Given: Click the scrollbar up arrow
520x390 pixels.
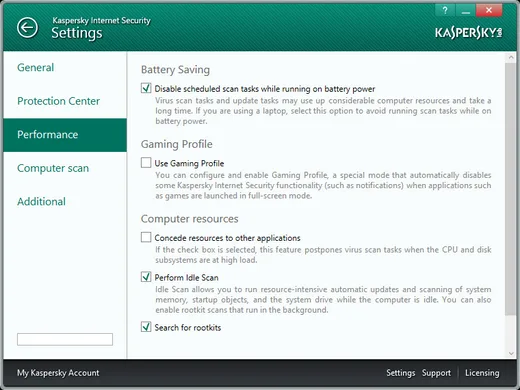Looking at the screenshot, I should click(x=511, y=57).
